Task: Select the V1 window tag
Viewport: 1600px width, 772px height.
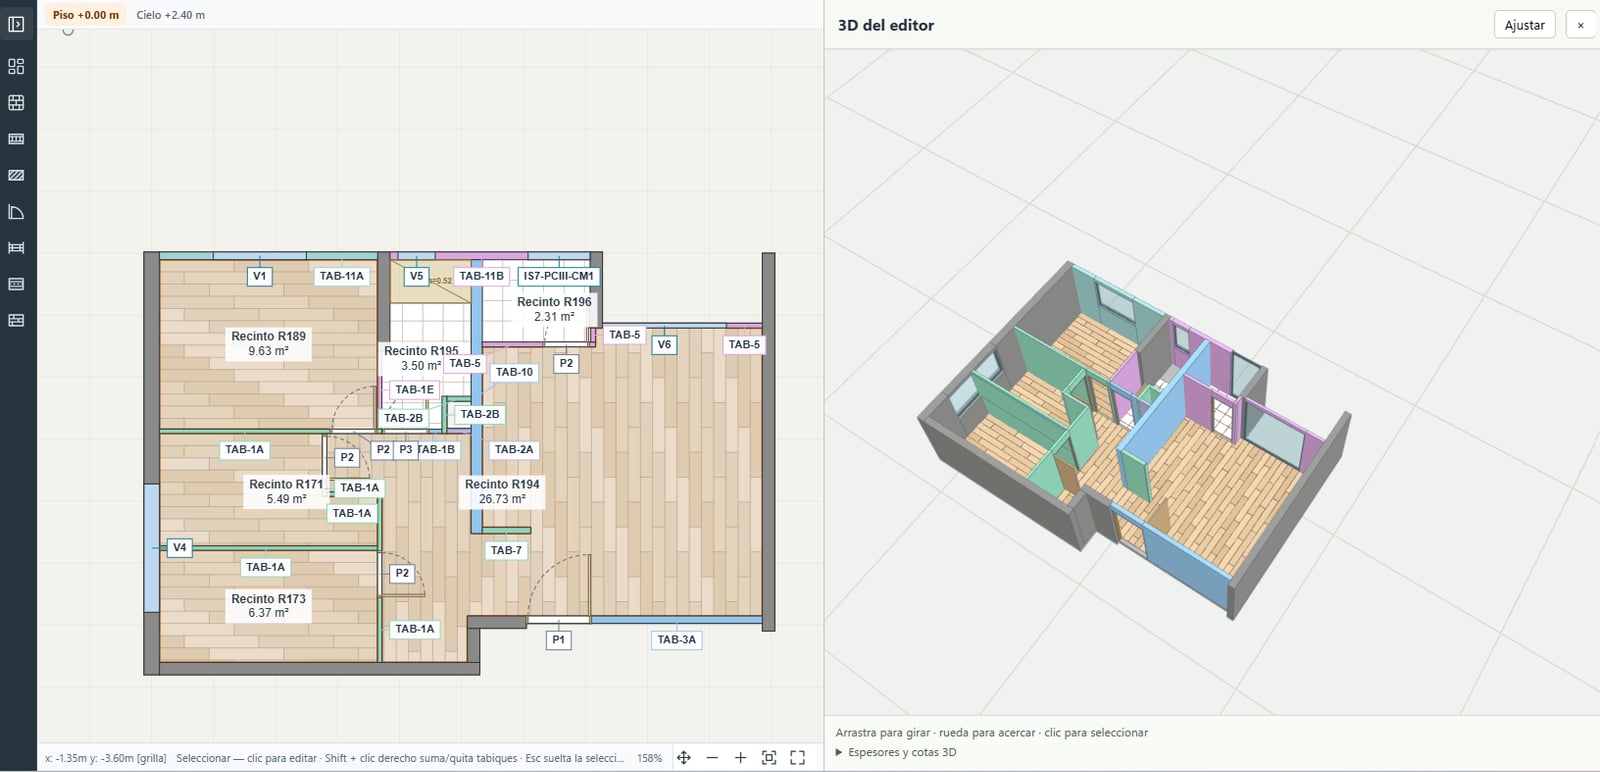Action: click(260, 276)
